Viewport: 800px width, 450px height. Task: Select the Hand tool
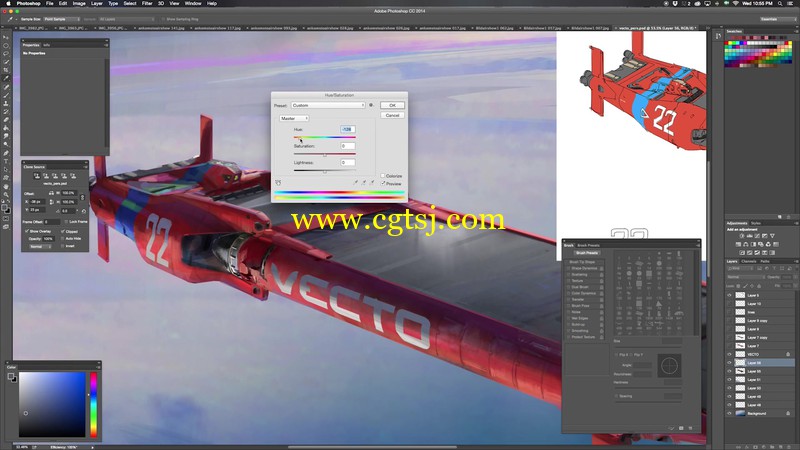[x=6, y=186]
